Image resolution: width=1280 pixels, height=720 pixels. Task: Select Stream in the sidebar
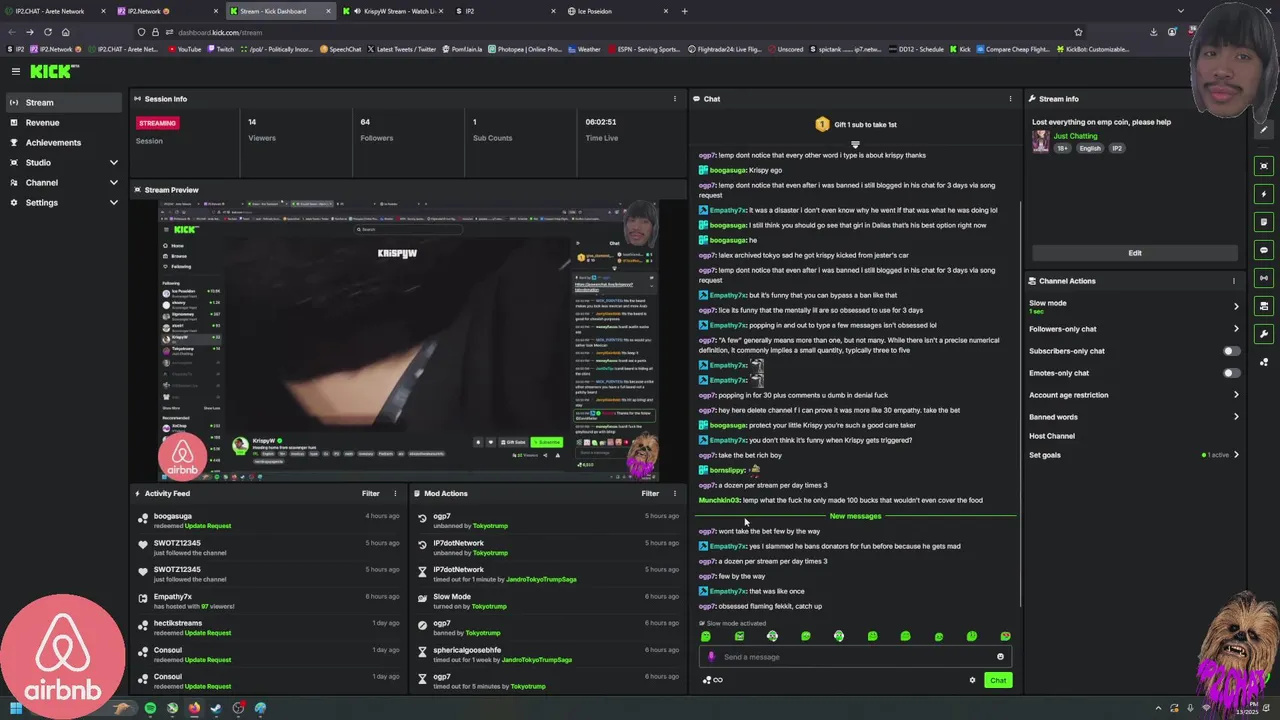[64, 102]
